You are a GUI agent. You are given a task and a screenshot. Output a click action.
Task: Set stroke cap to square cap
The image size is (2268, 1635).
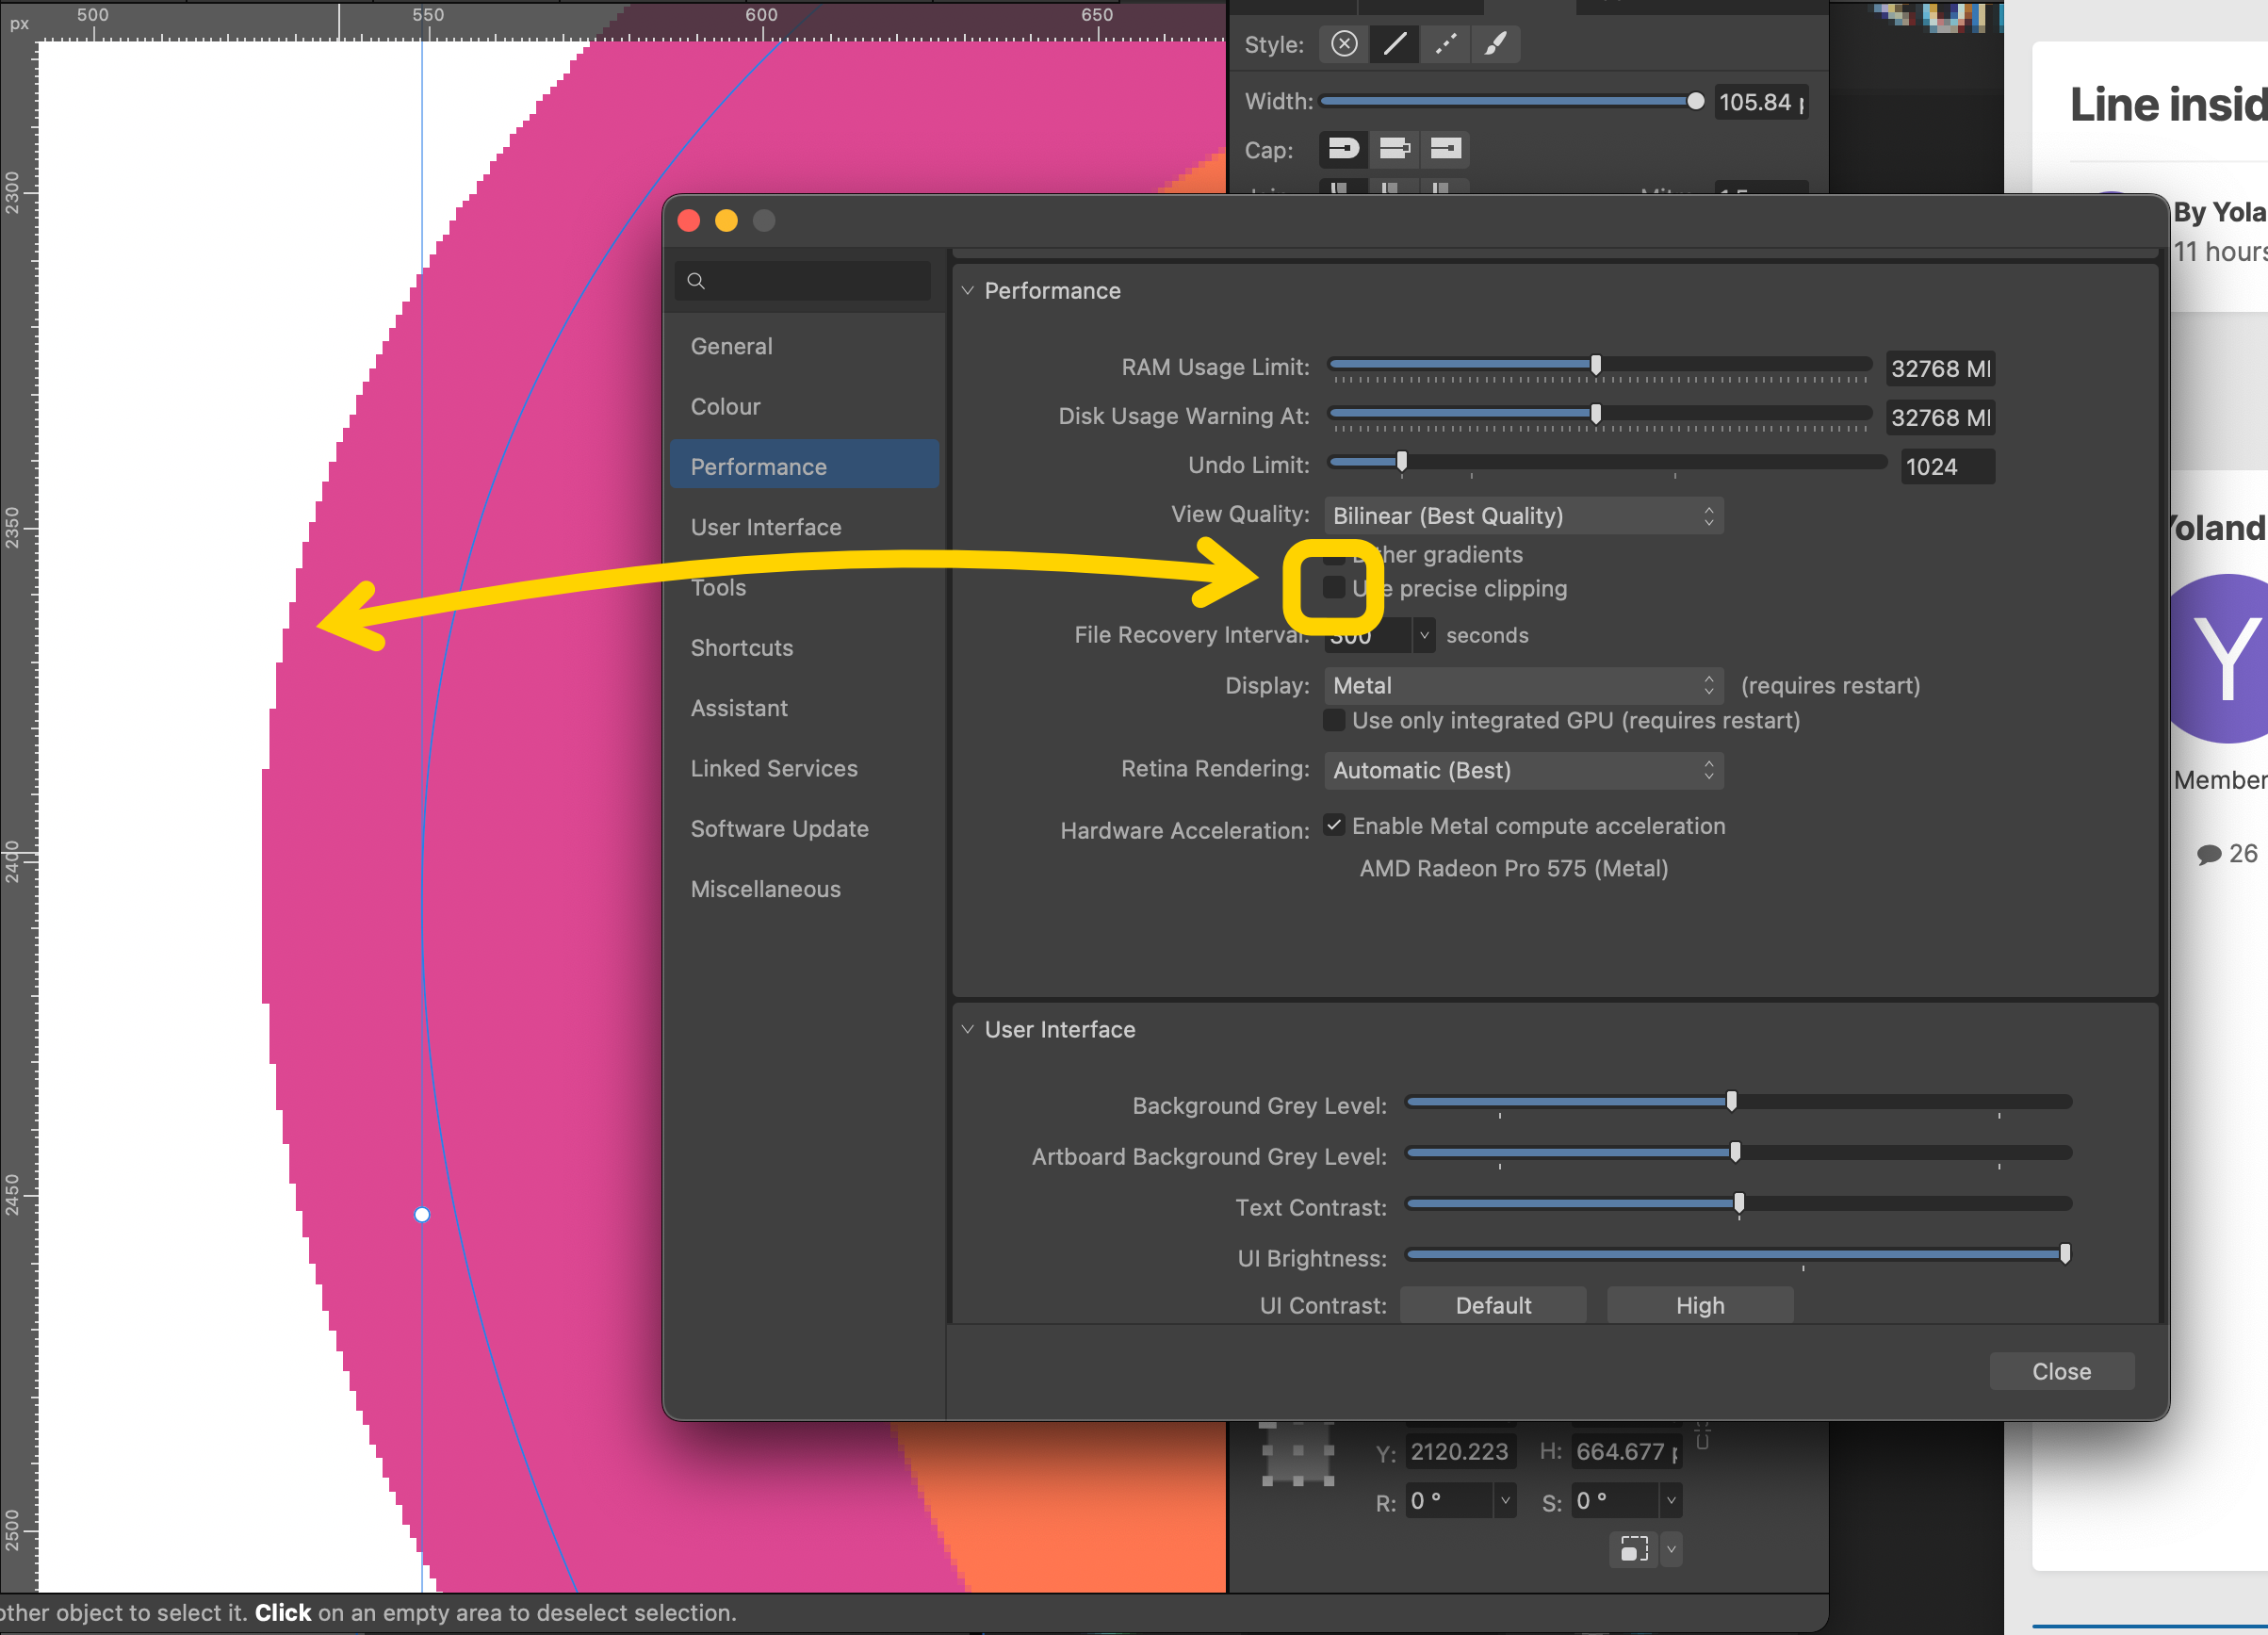1445,149
